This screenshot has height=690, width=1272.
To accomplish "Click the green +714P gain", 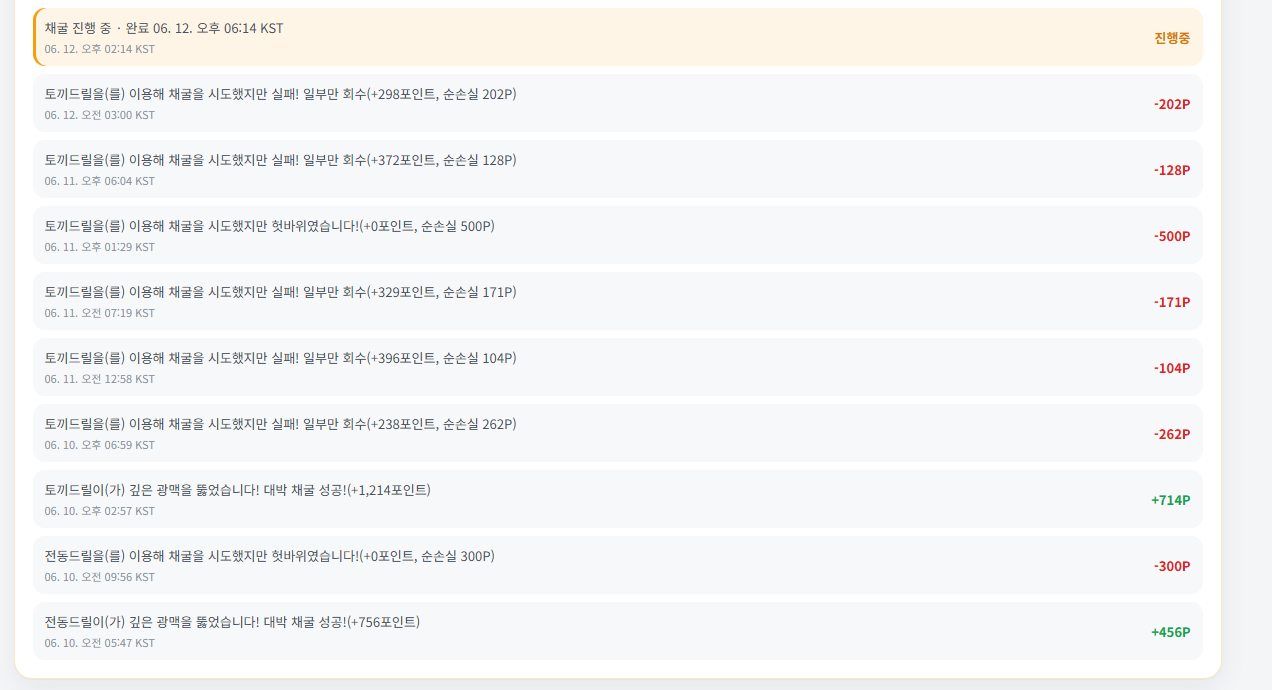I will (x=1171, y=500).
